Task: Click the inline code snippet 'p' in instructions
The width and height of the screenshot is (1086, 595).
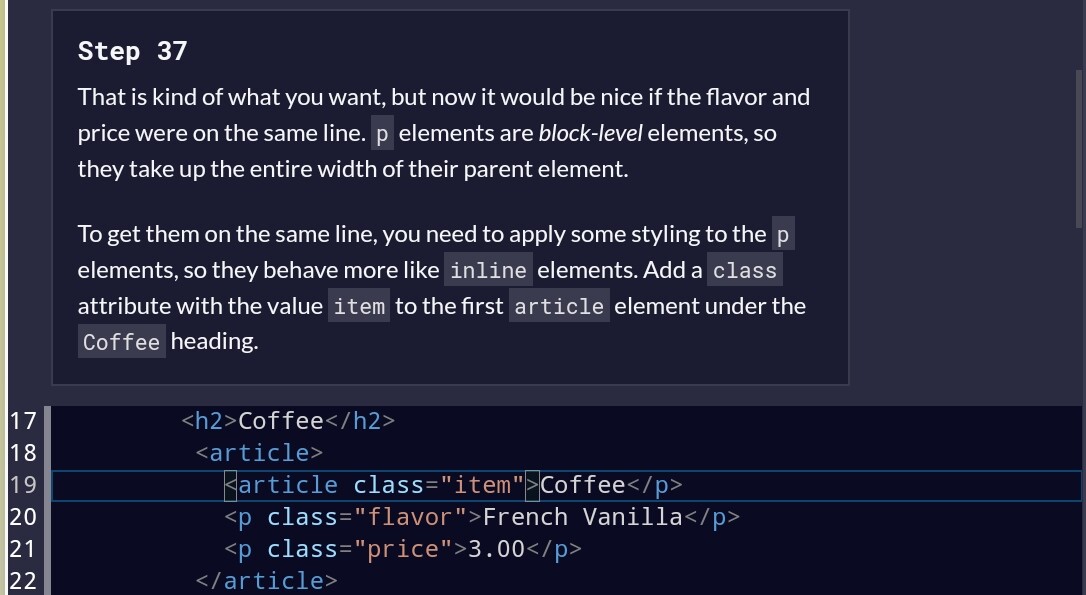Action: click(x=381, y=132)
